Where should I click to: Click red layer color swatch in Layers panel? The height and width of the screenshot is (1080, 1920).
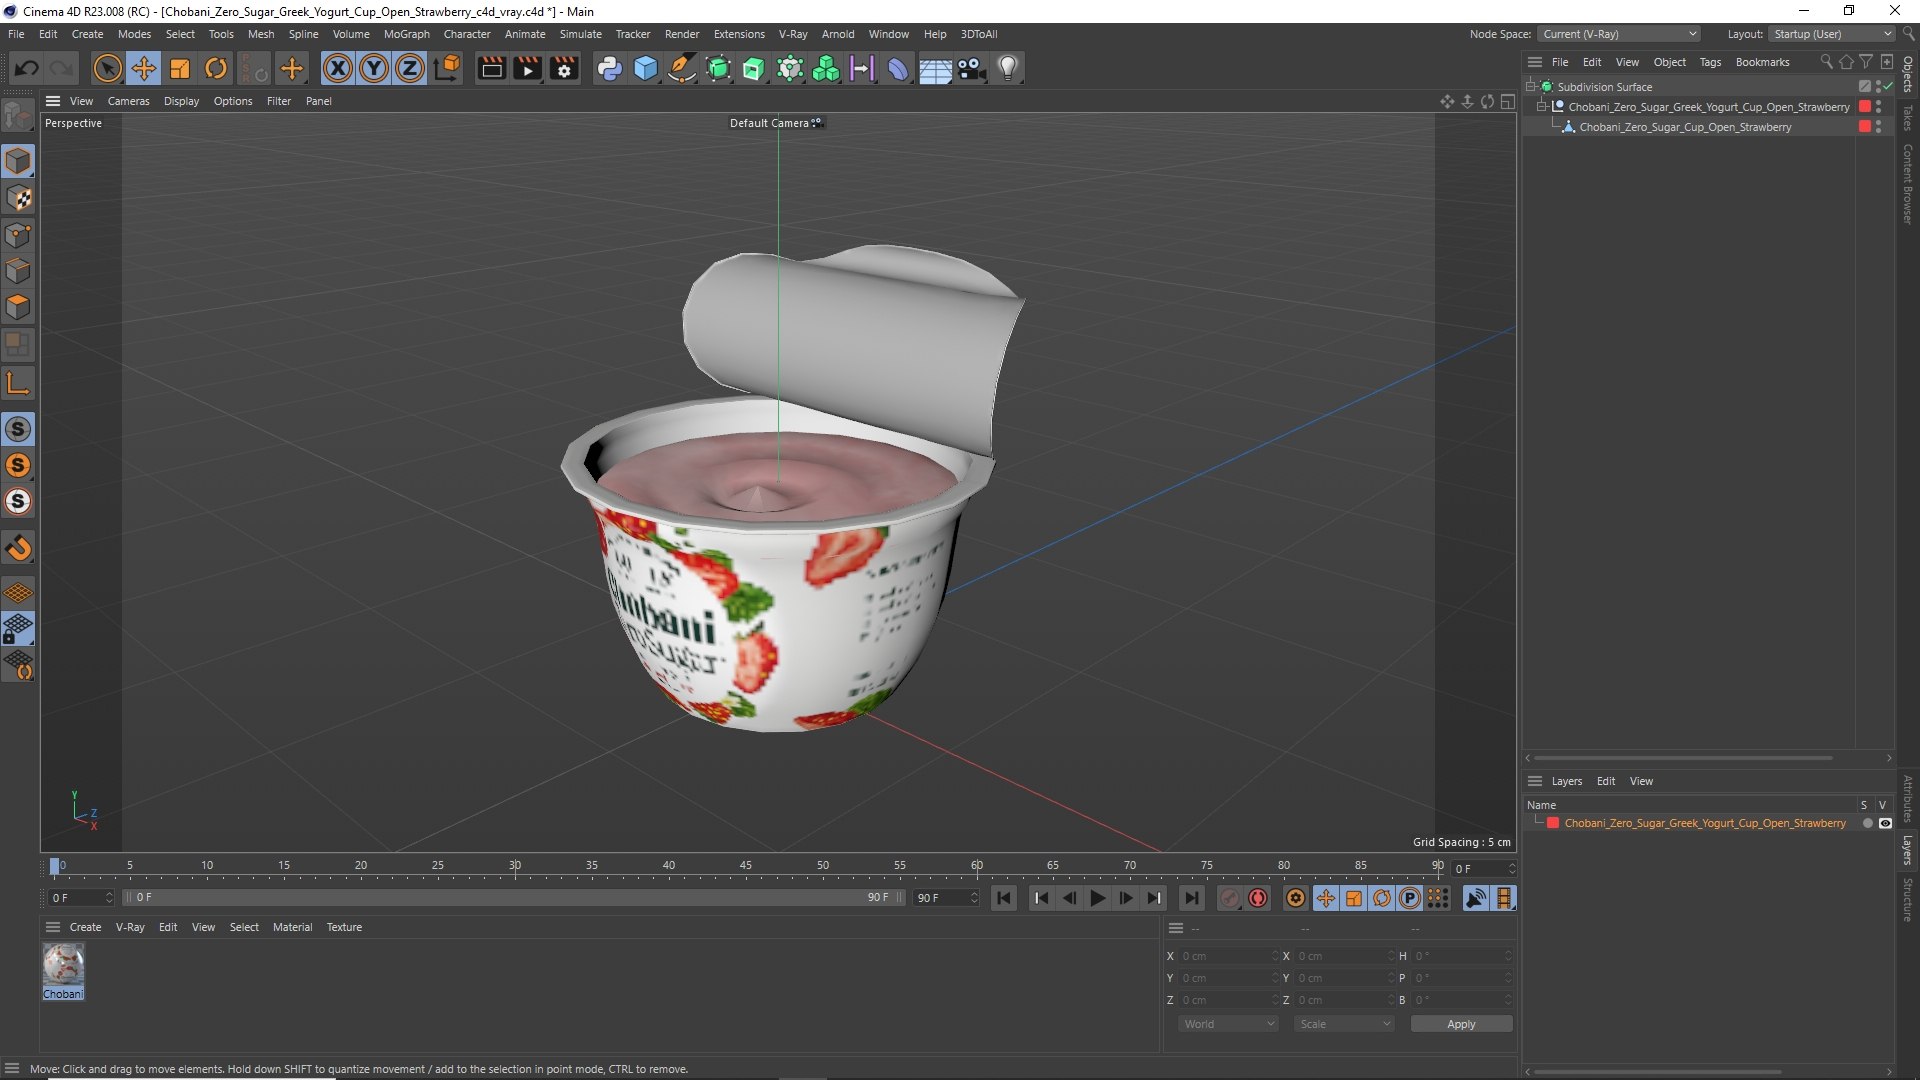coord(1553,823)
